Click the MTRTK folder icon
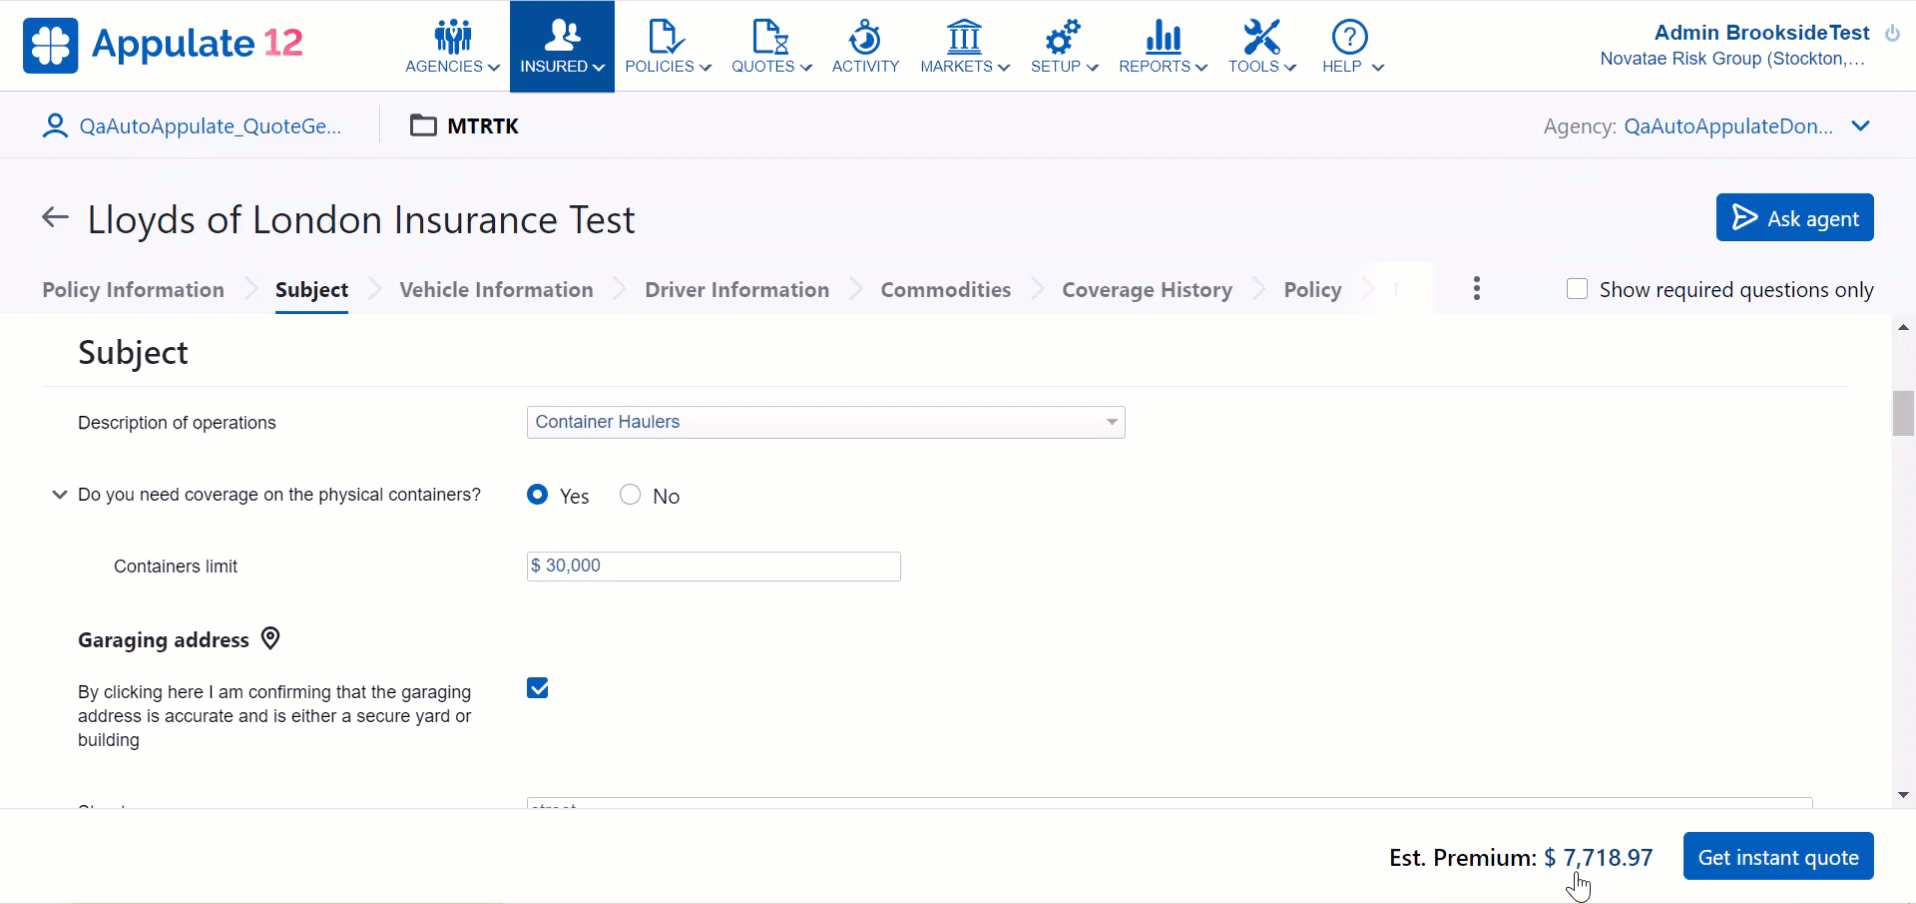 click(423, 125)
